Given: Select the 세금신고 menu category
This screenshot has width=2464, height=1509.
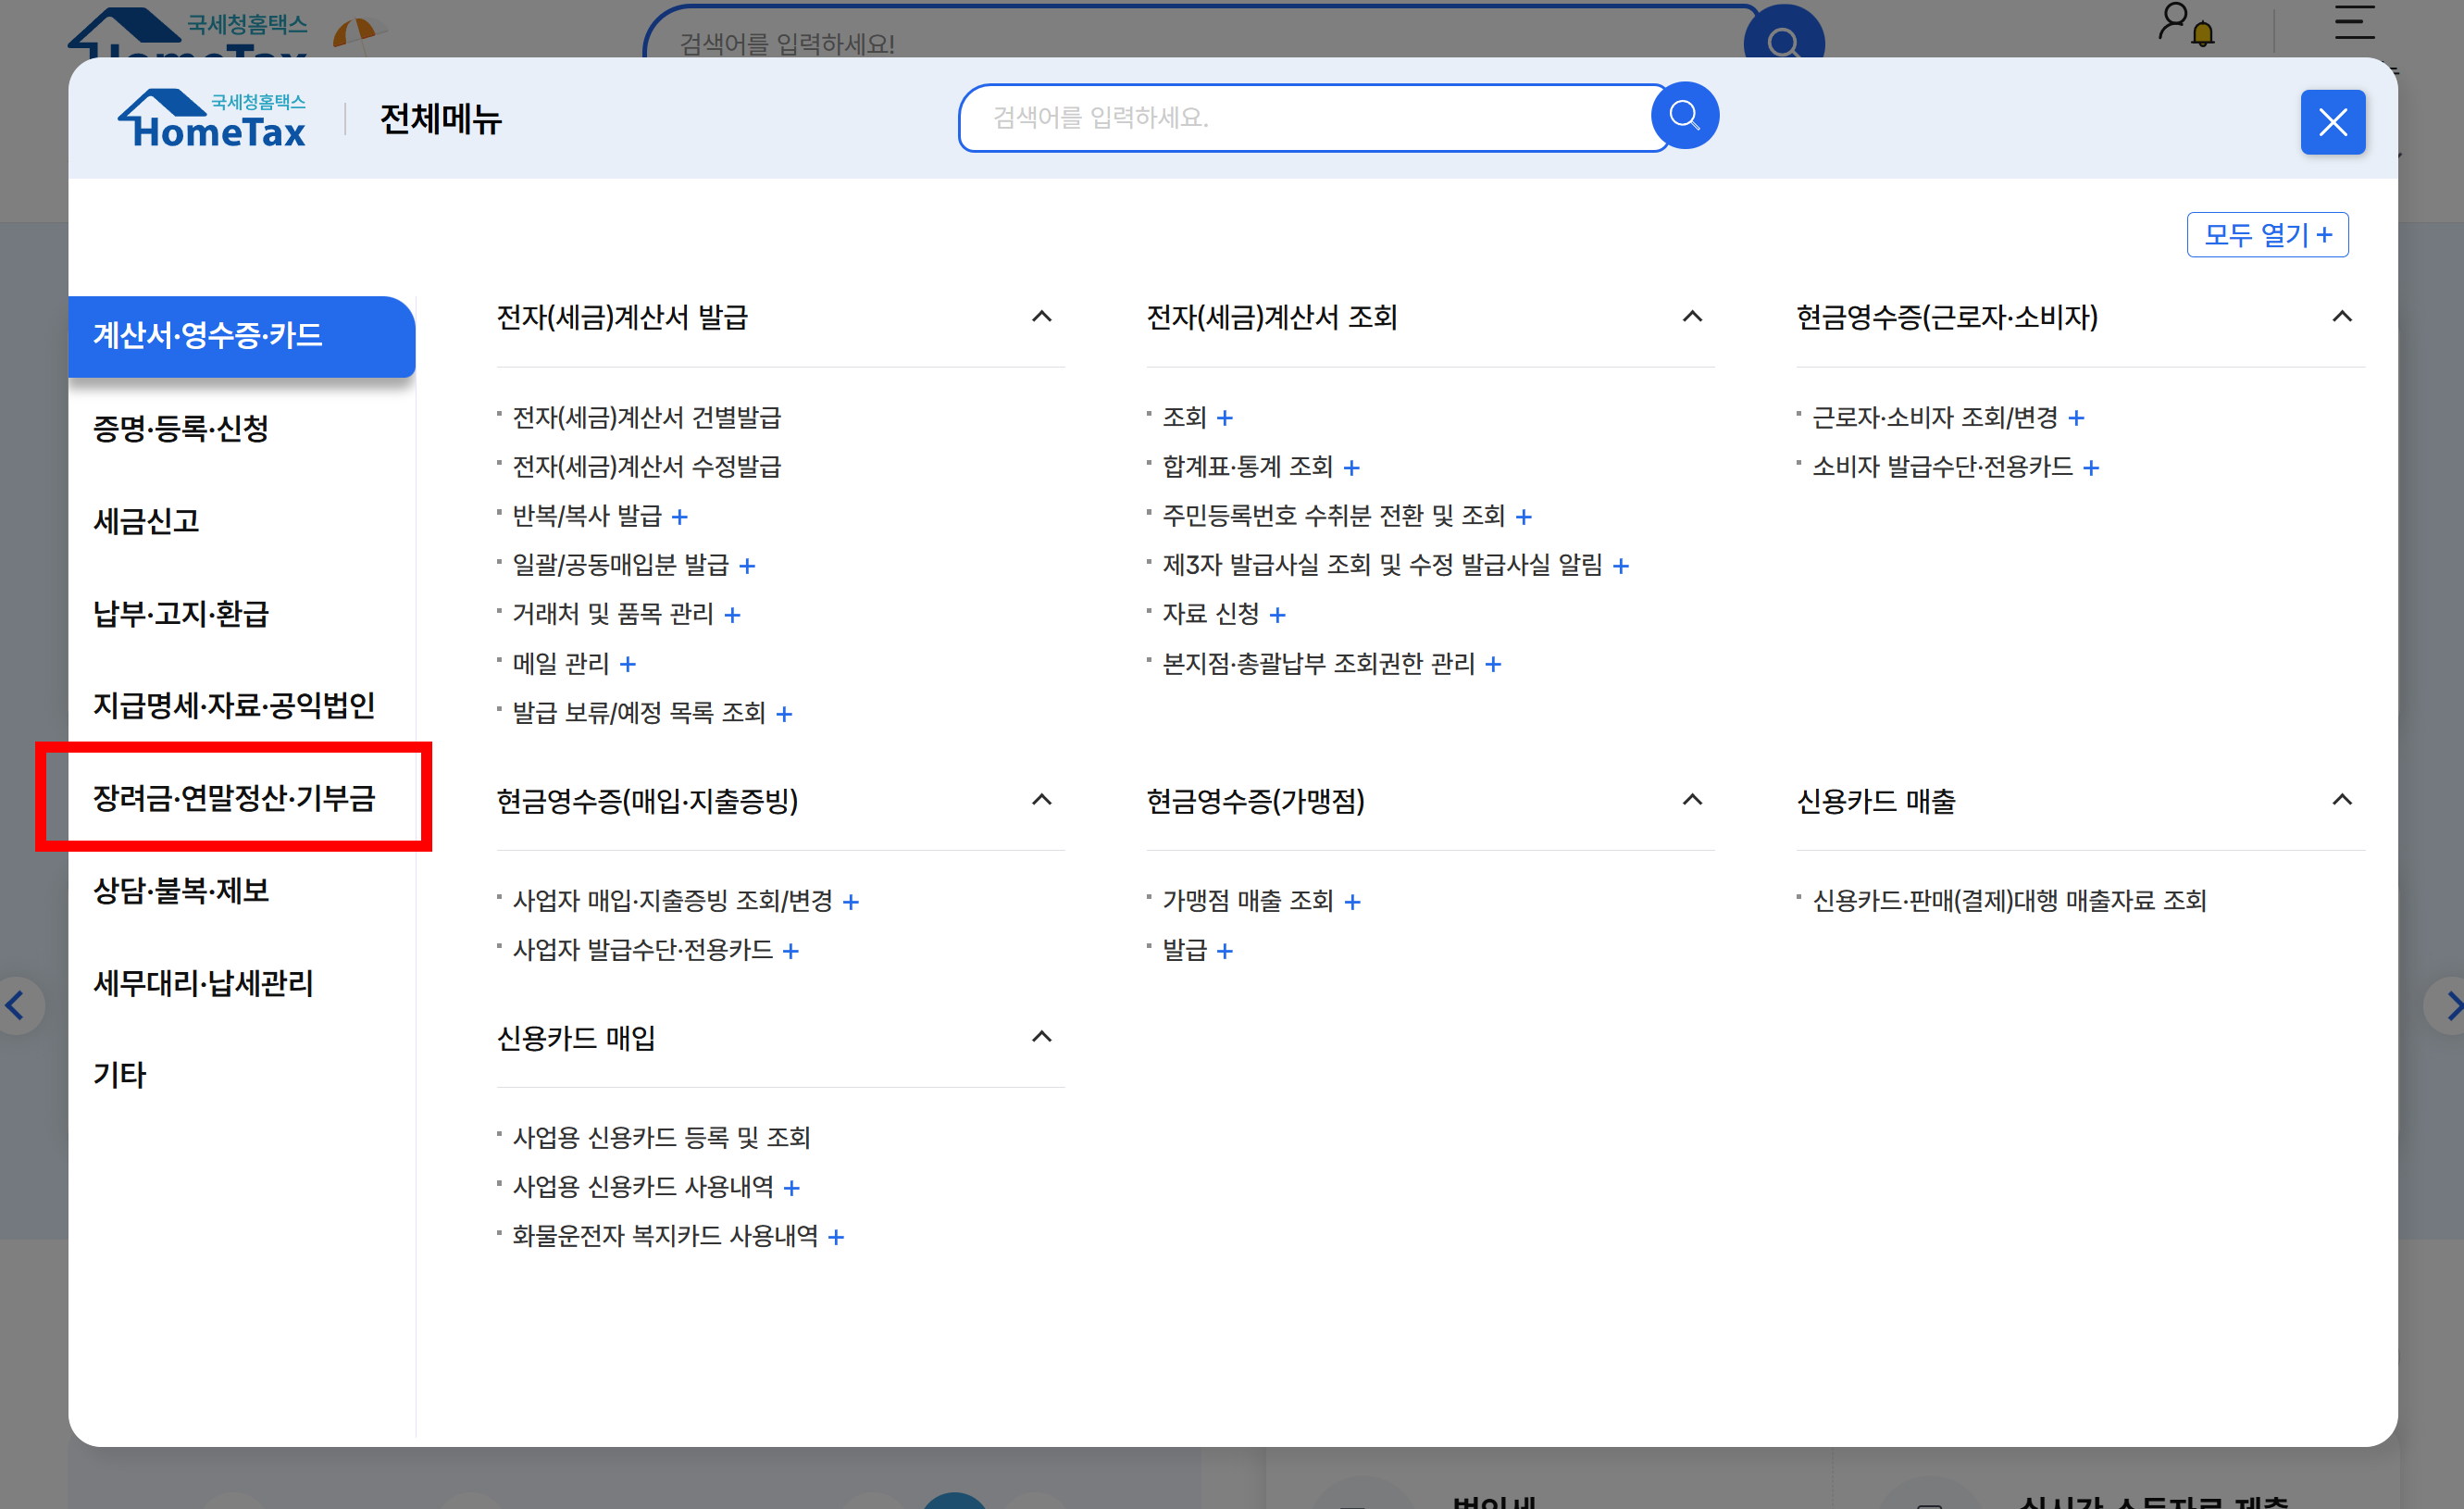Looking at the screenshot, I should click(x=146, y=521).
